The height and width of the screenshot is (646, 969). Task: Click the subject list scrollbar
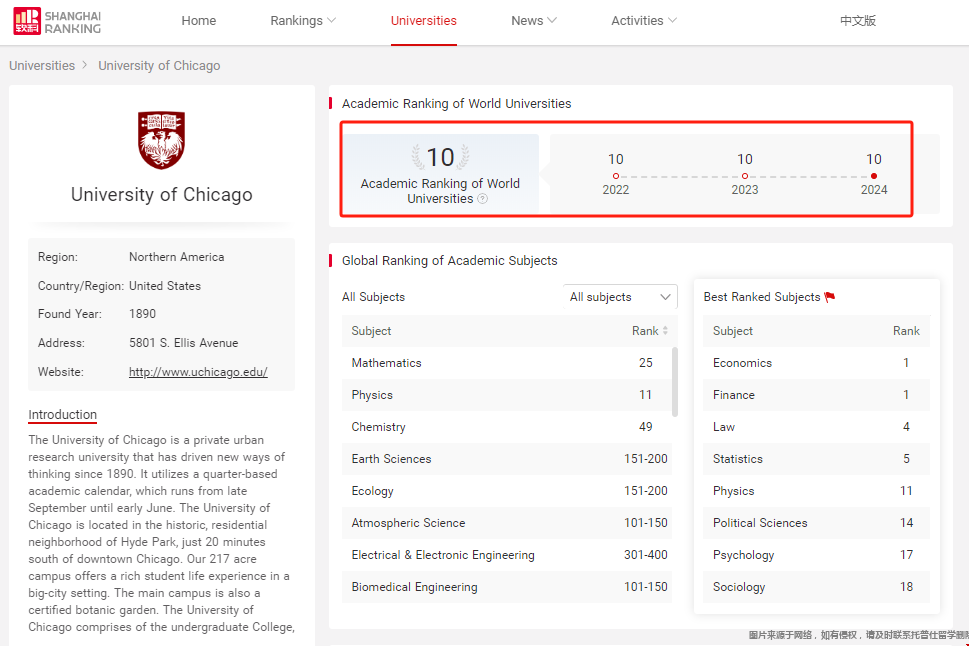click(675, 381)
